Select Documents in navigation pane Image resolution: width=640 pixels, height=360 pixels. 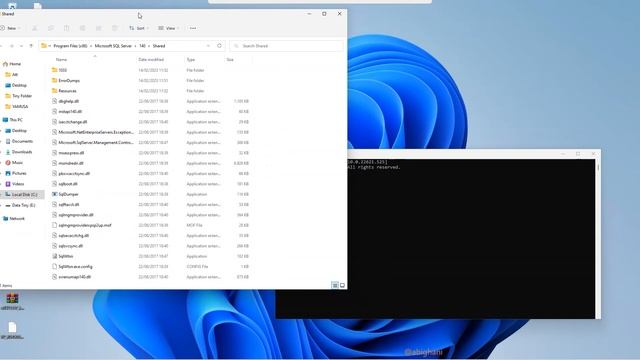click(x=22, y=141)
